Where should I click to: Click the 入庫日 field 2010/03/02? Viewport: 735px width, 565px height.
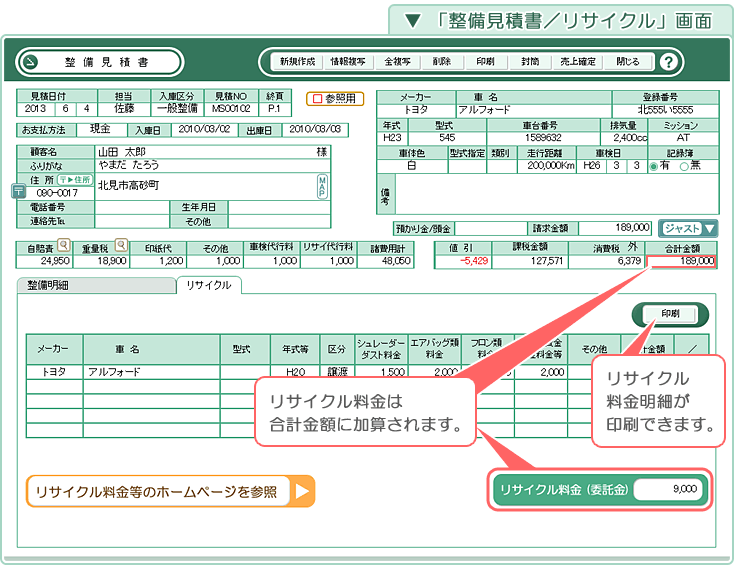point(204,129)
